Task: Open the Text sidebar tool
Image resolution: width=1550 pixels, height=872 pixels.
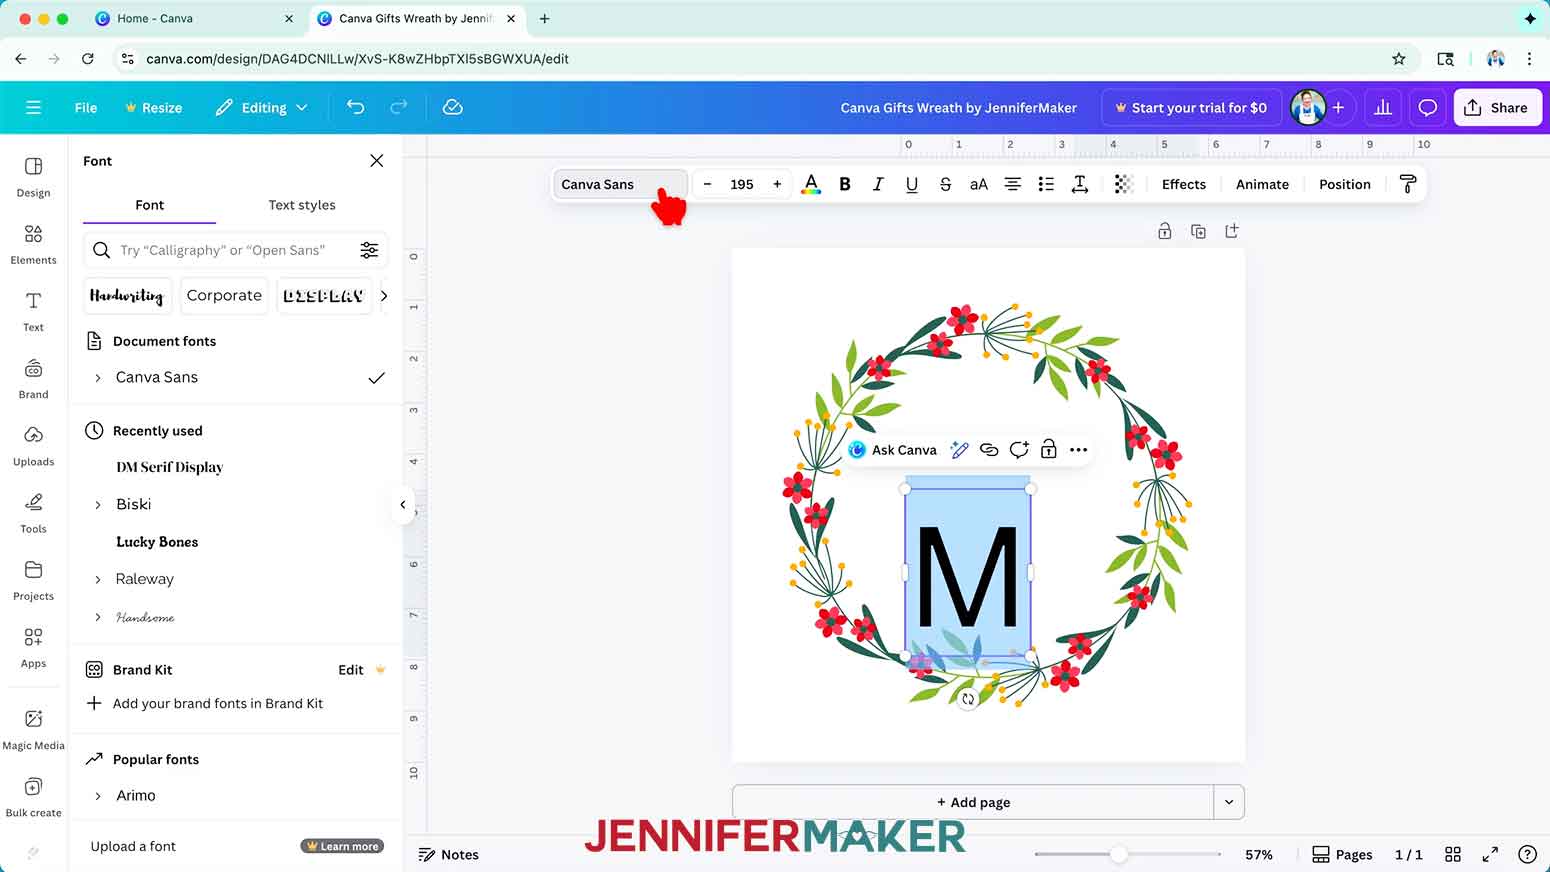Action: [33, 311]
